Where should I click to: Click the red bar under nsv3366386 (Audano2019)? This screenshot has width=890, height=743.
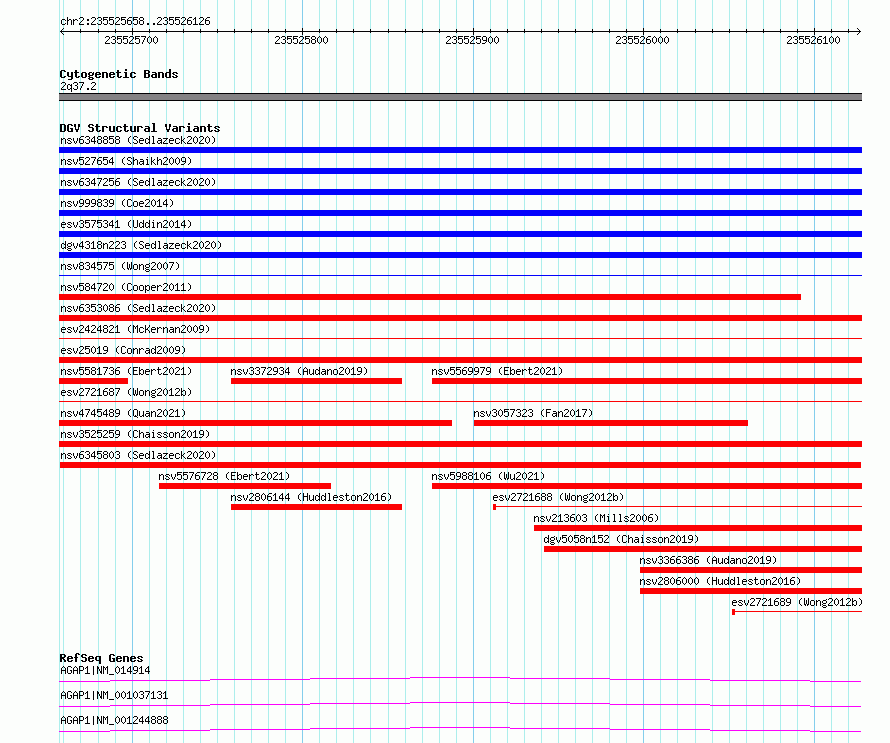[751, 570]
